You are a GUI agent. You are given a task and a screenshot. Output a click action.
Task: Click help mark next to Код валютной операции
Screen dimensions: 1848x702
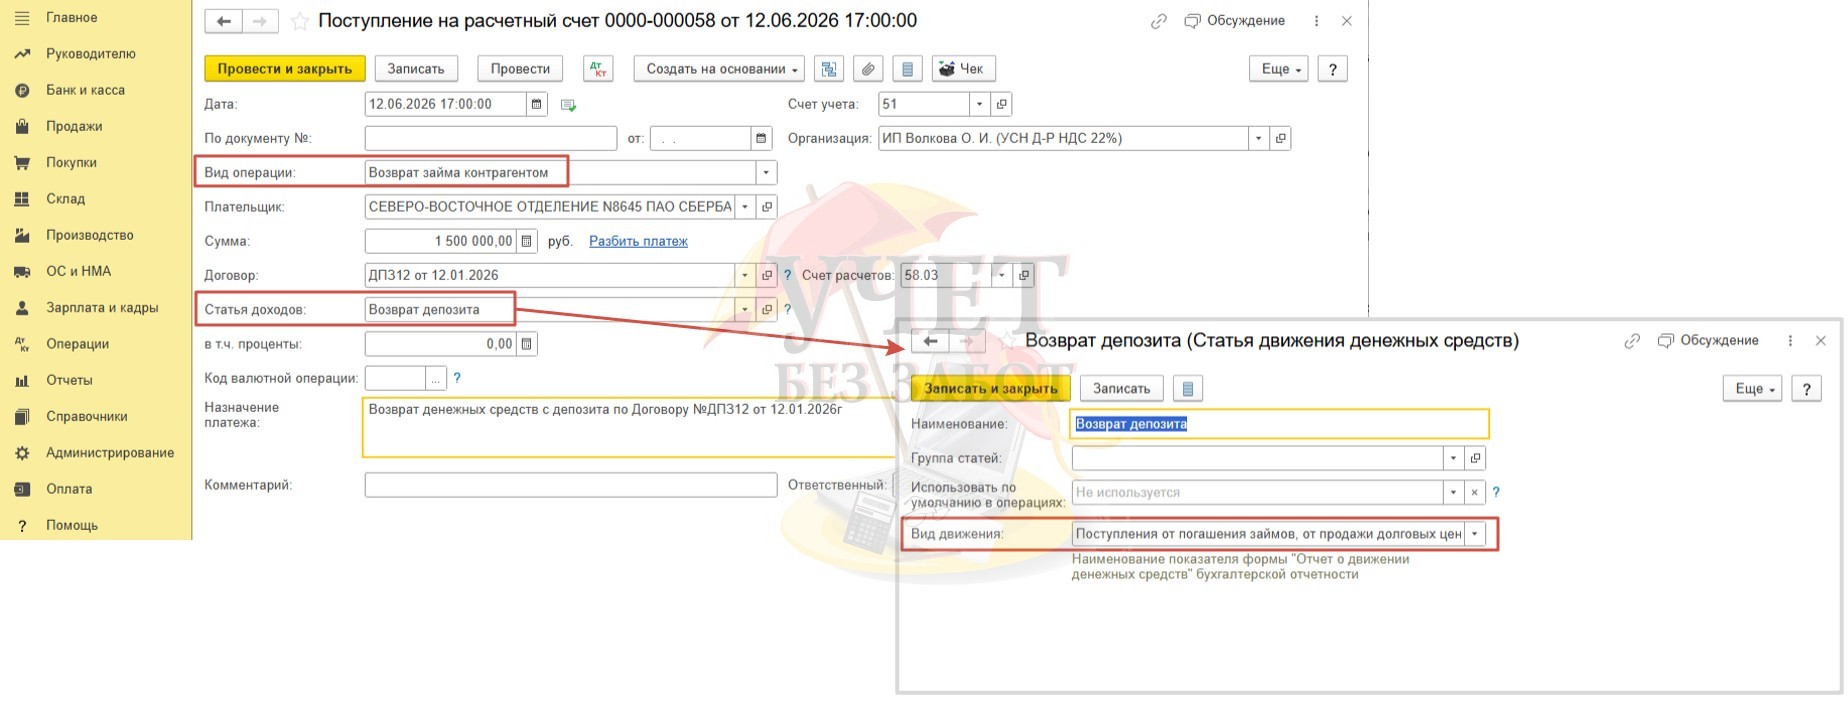click(x=457, y=378)
